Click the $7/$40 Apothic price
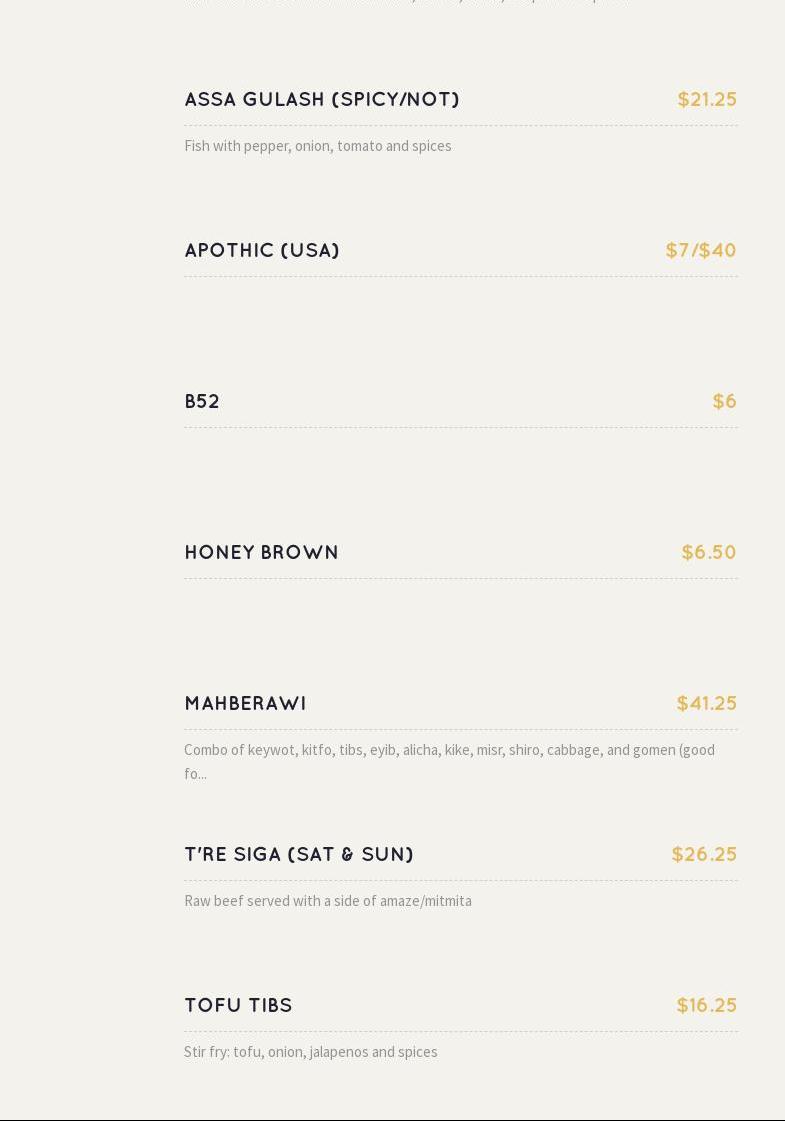 [701, 250]
